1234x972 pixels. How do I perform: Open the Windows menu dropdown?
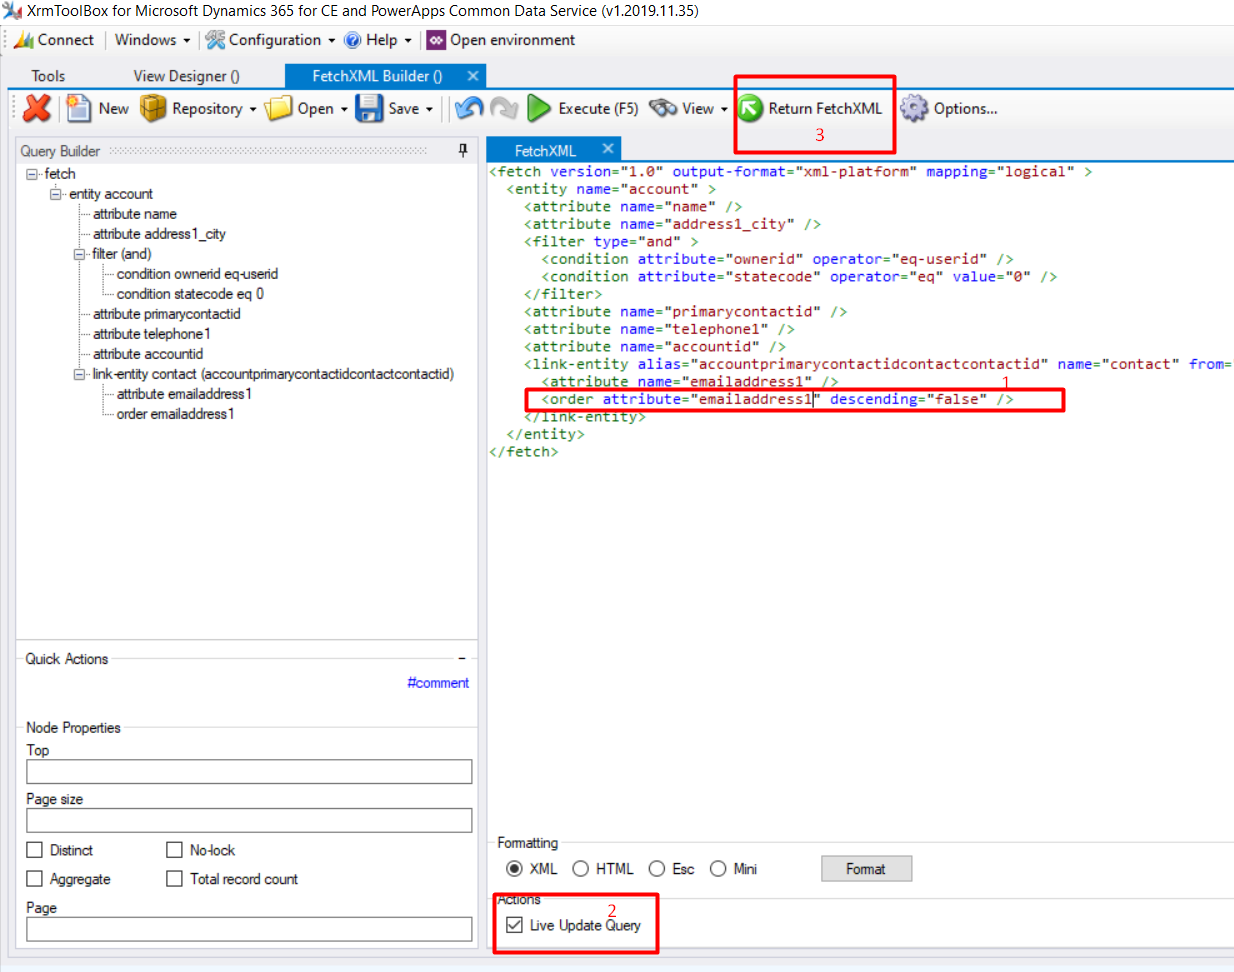pos(152,40)
